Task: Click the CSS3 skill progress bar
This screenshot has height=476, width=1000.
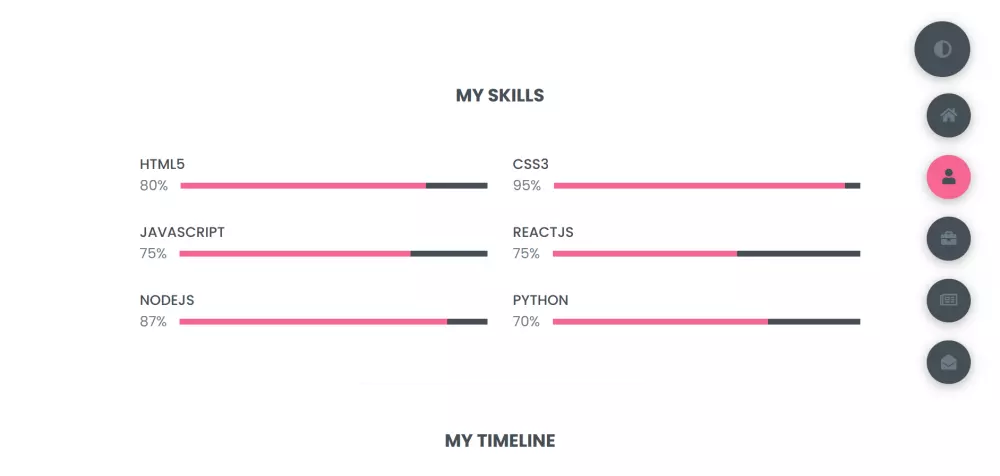Action: click(706, 185)
